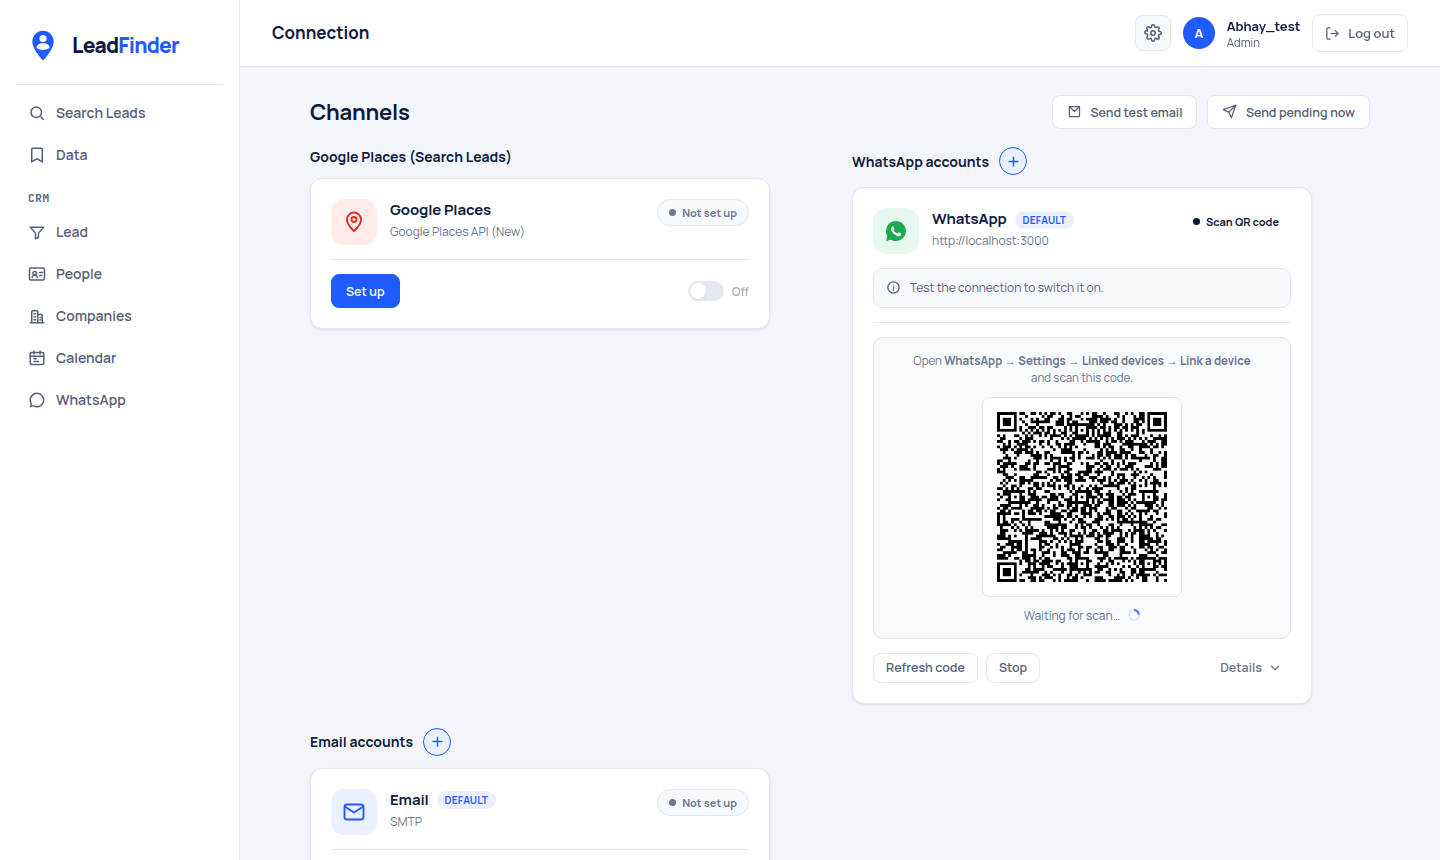Add a new email account with plus icon
The height and width of the screenshot is (860, 1440).
tap(437, 741)
